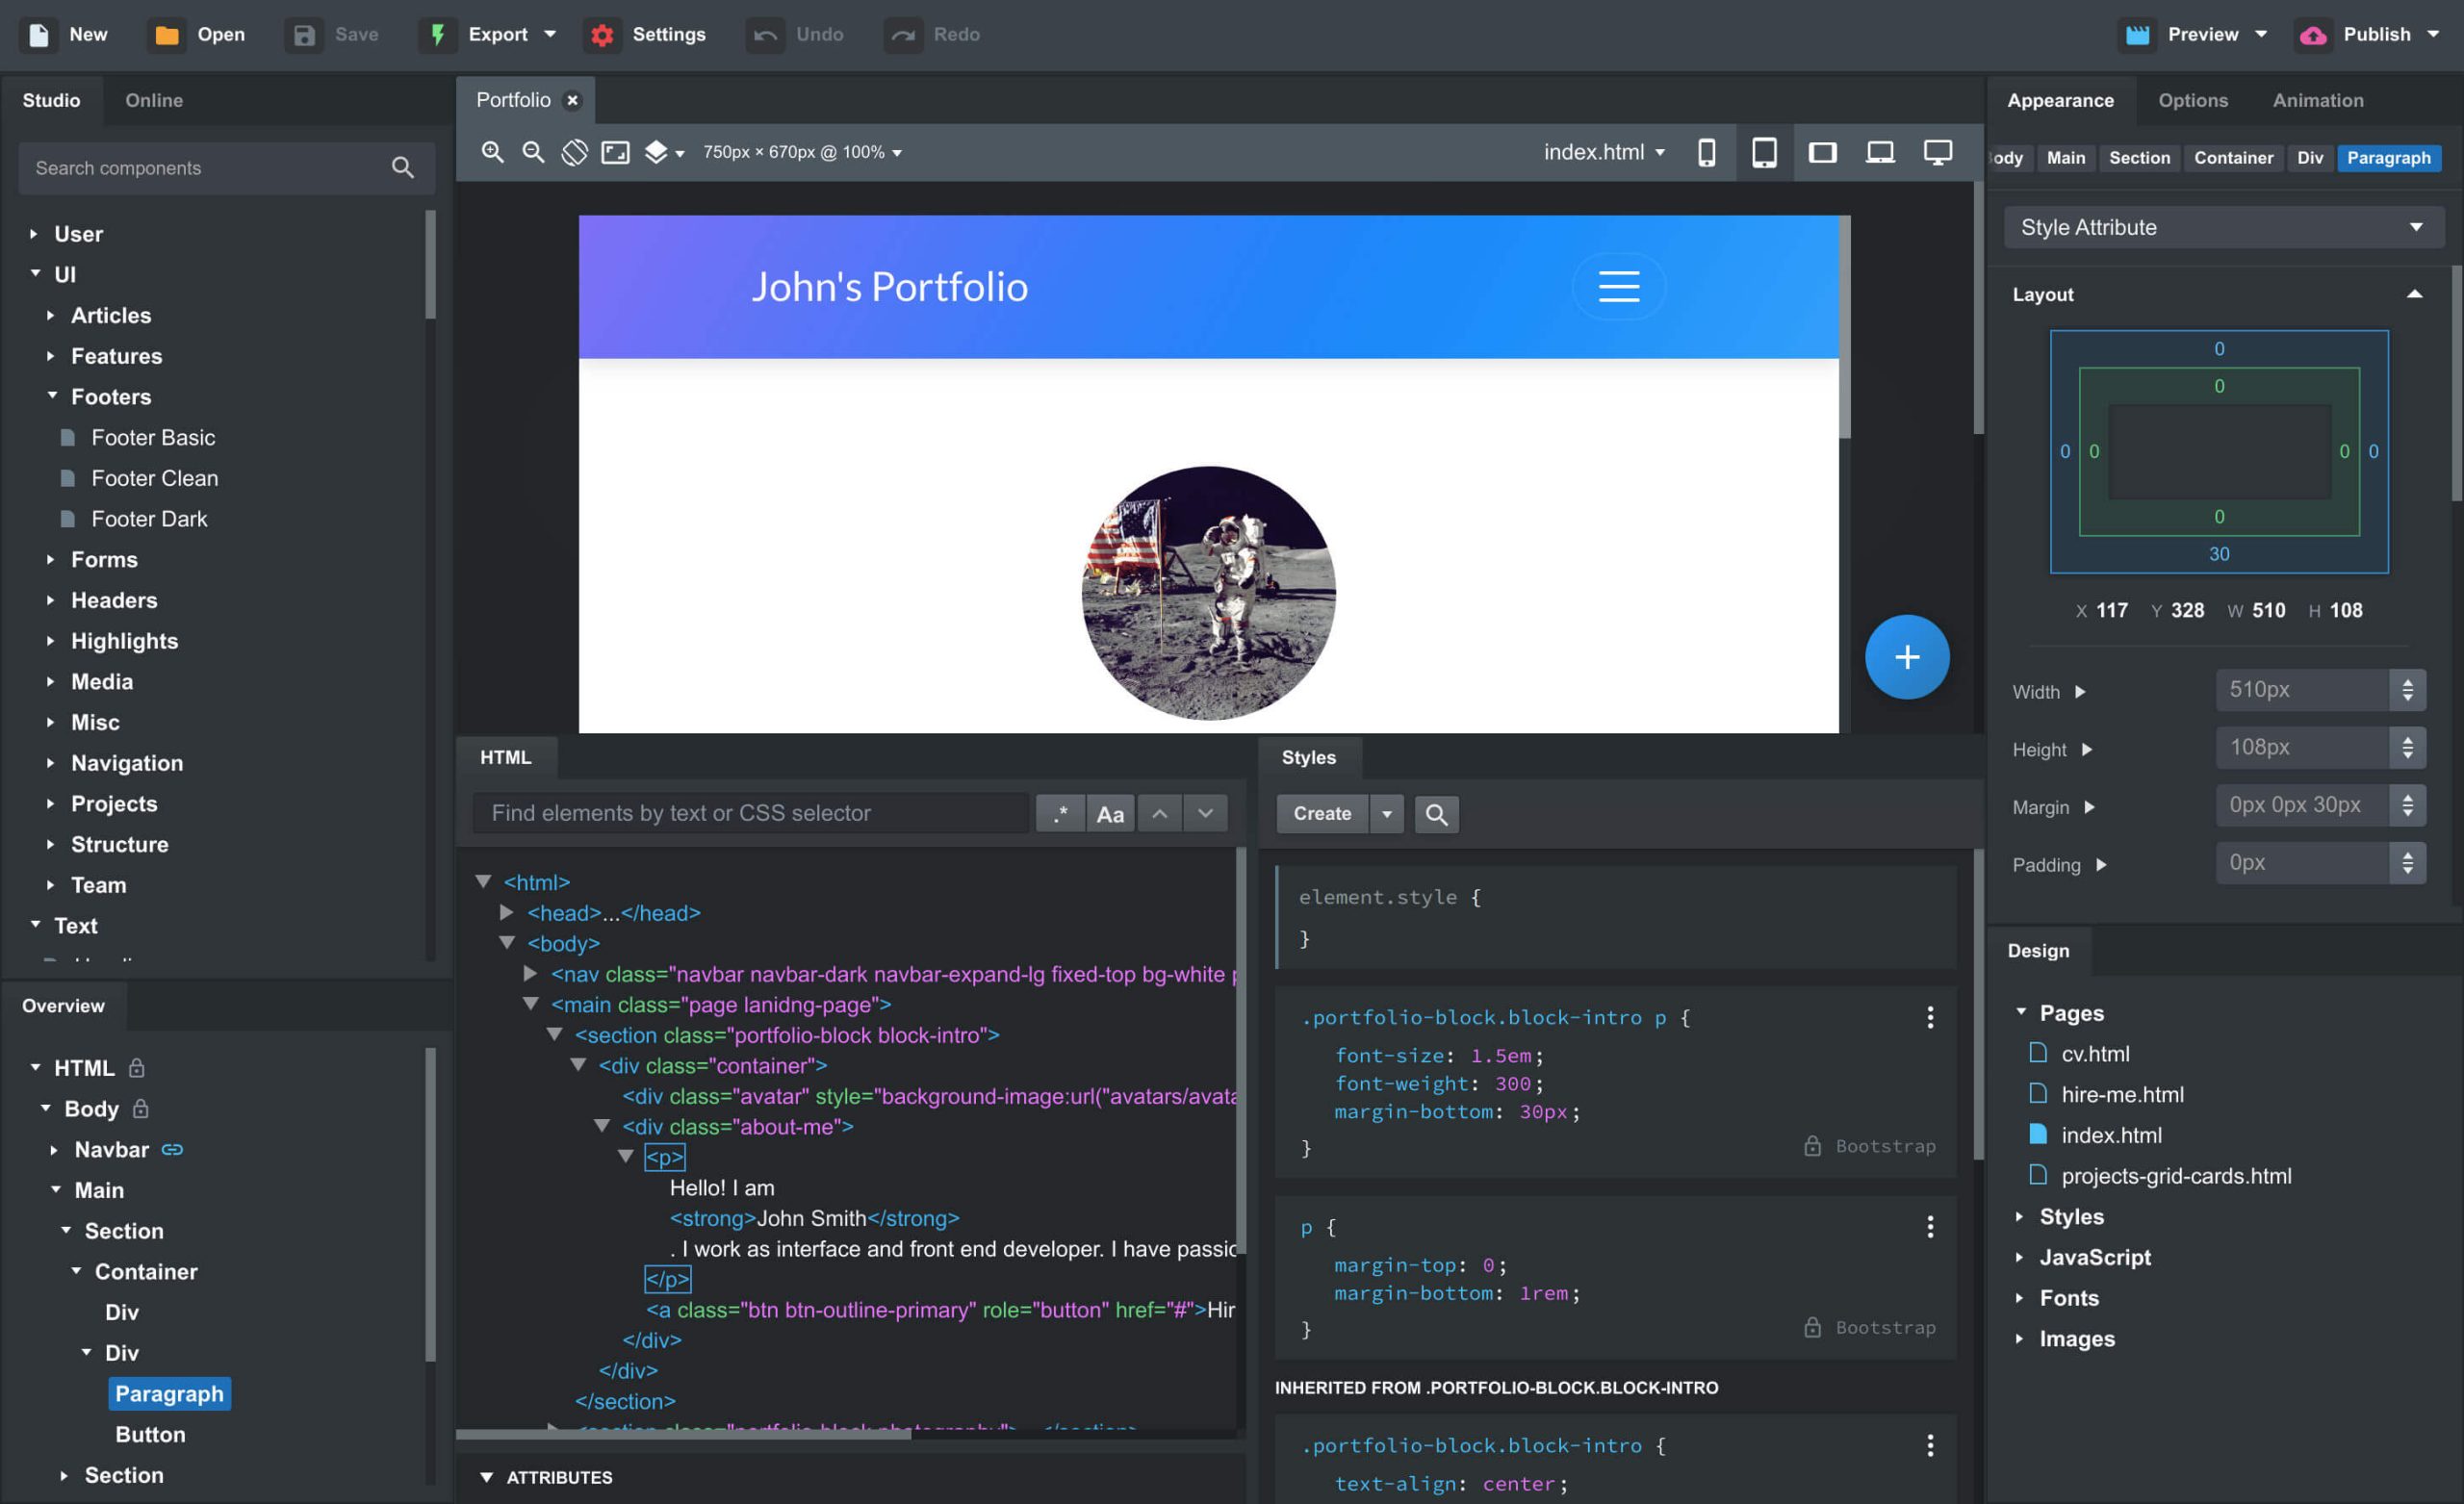Switch to the Animation tab
The height and width of the screenshot is (1504, 2464).
coord(2318,100)
